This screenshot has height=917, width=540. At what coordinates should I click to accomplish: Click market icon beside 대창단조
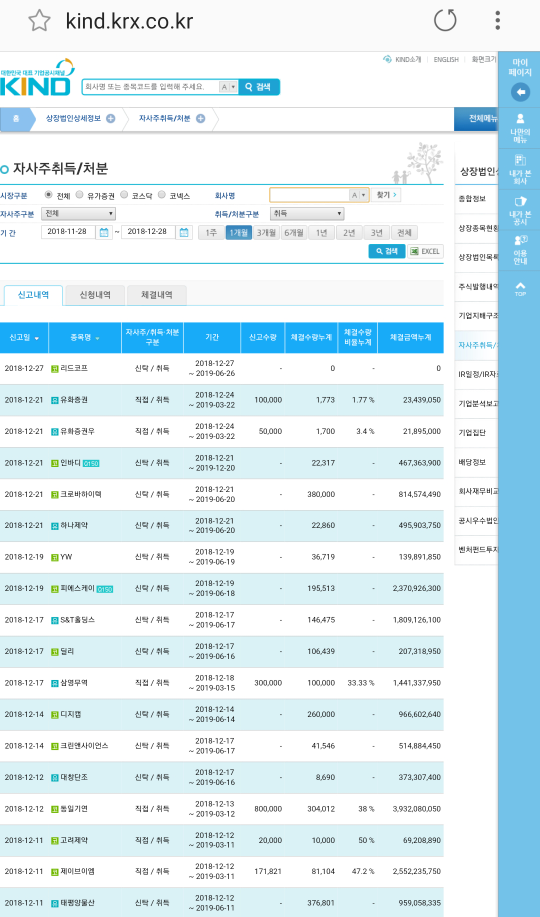click(x=55, y=777)
